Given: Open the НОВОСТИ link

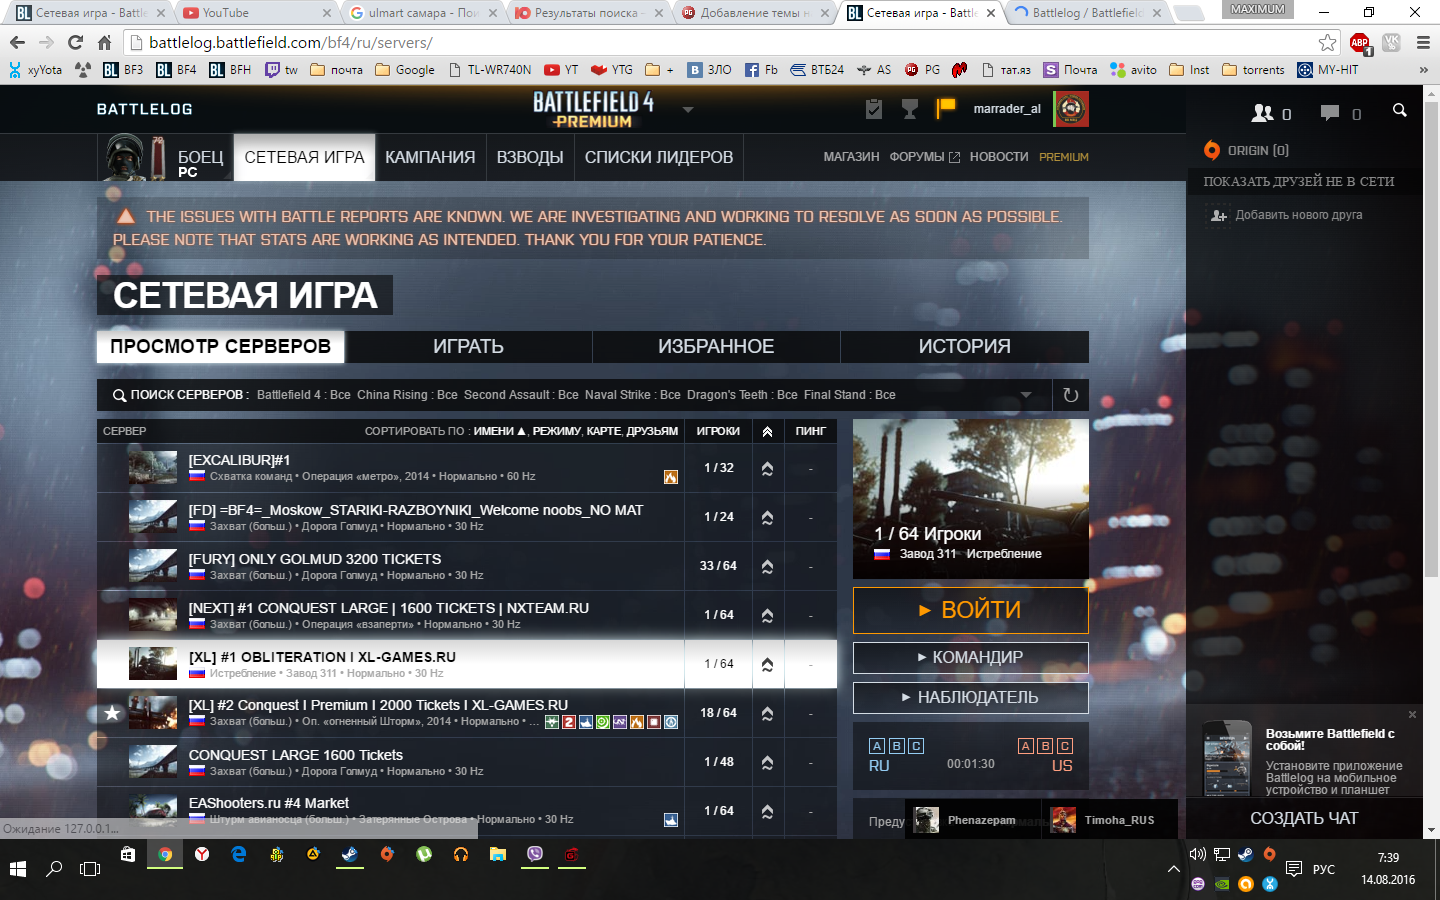Looking at the screenshot, I should [999, 157].
